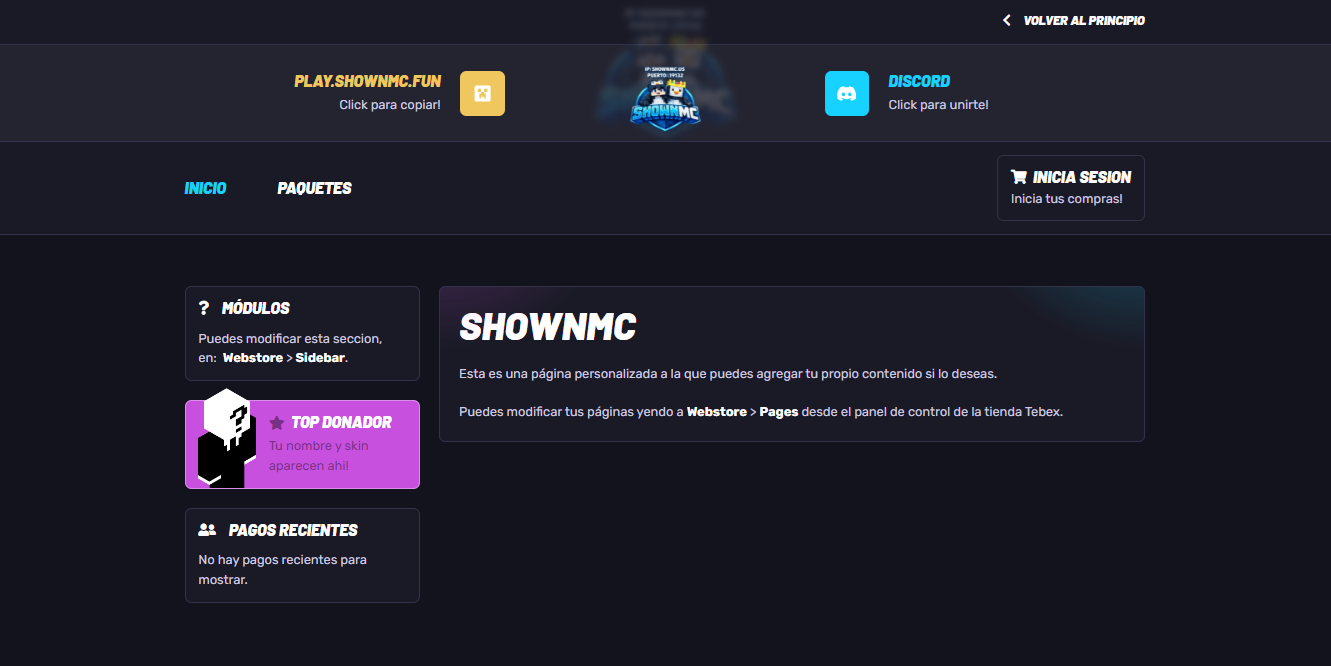Click the back chevron beside Volver al principio

(x=1007, y=20)
